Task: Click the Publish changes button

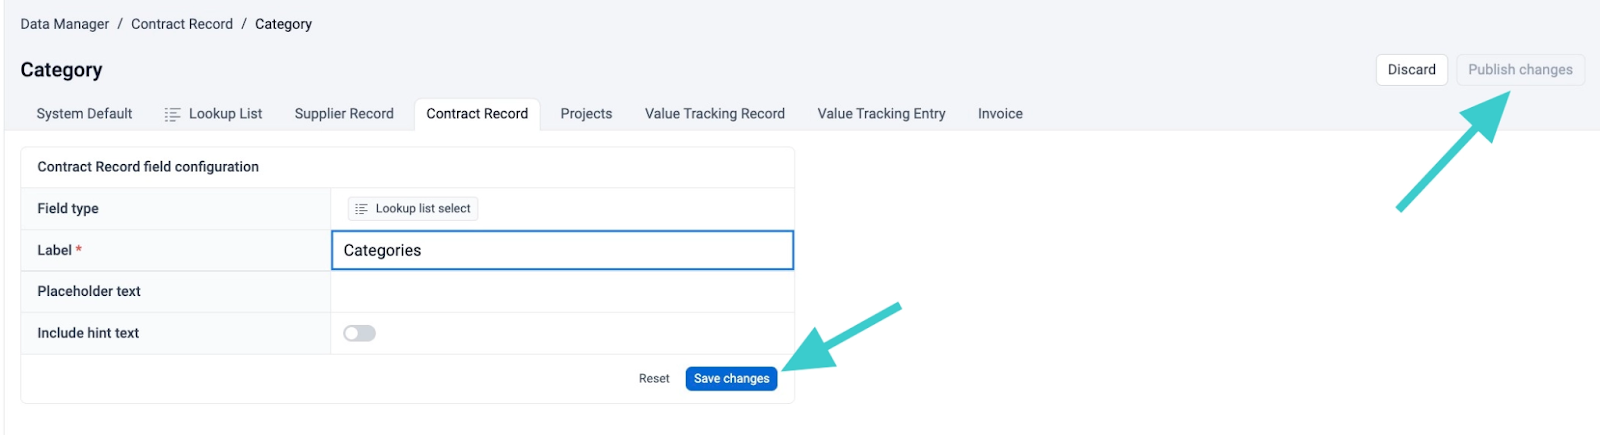Action: pyautogui.click(x=1520, y=70)
